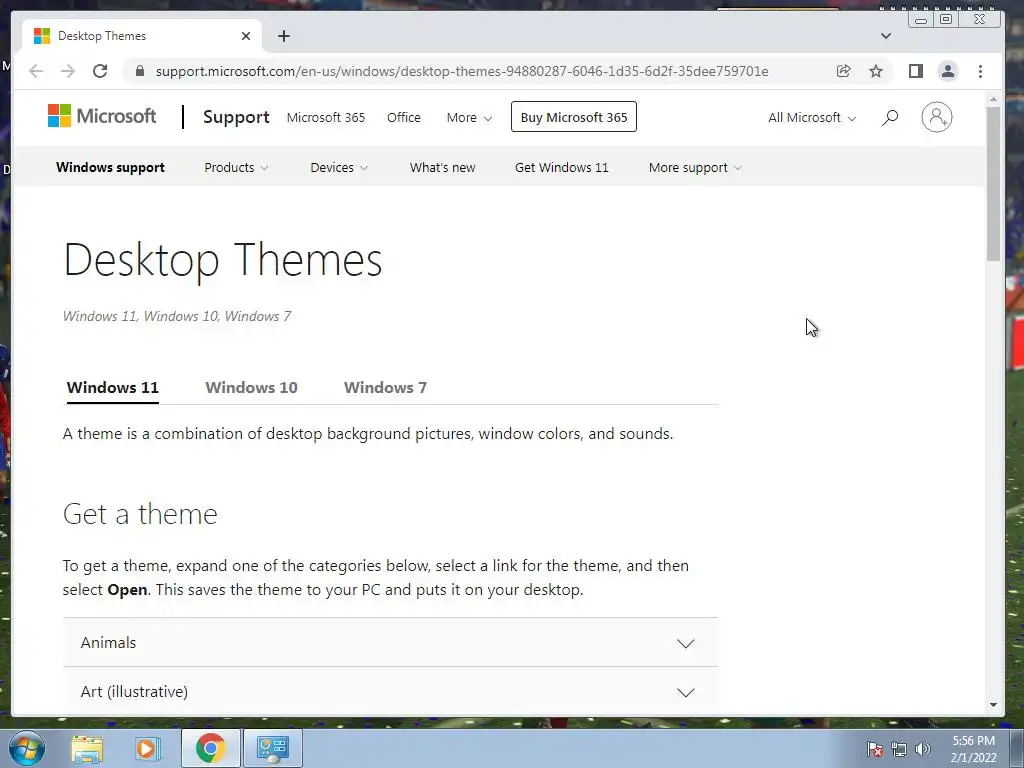Click the Desktop Themes browser tab
This screenshot has height=768, width=1024.
pyautogui.click(x=142, y=36)
